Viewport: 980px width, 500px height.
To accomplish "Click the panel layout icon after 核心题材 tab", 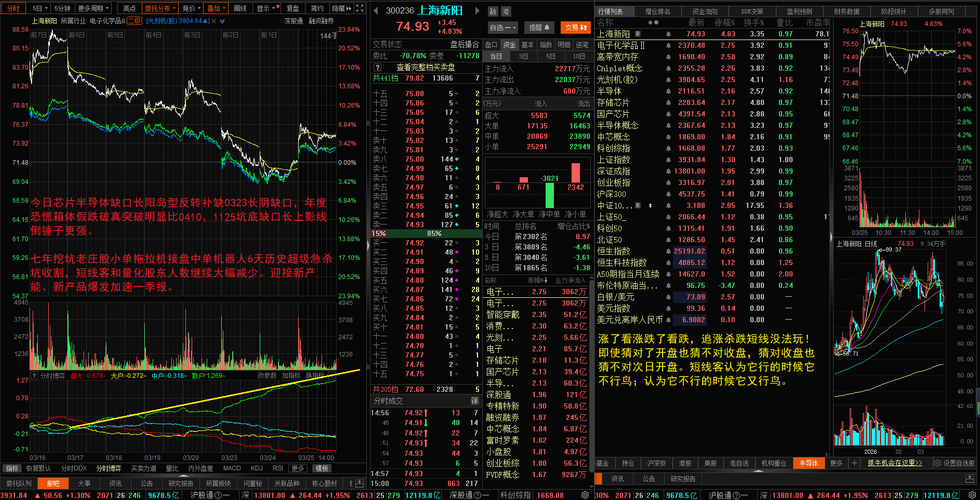I will [359, 483].
